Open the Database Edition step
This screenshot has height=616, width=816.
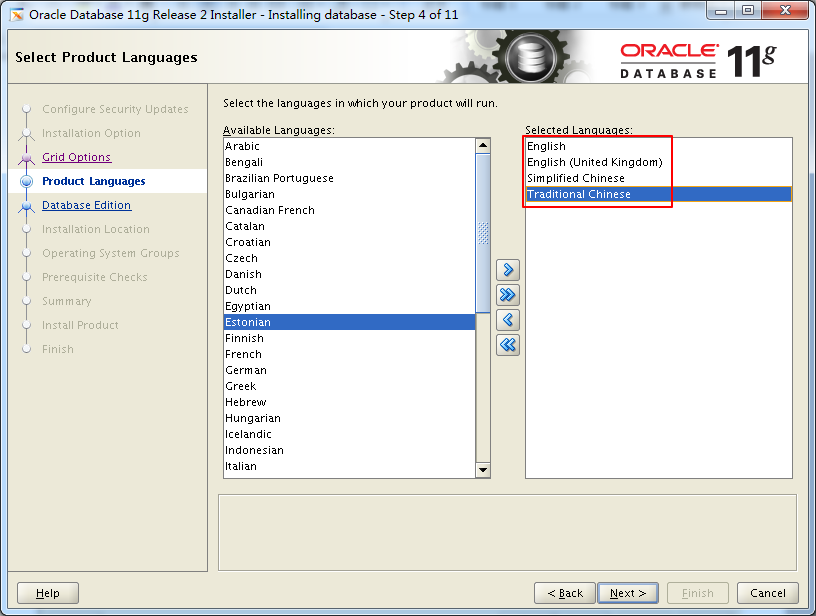coord(86,205)
